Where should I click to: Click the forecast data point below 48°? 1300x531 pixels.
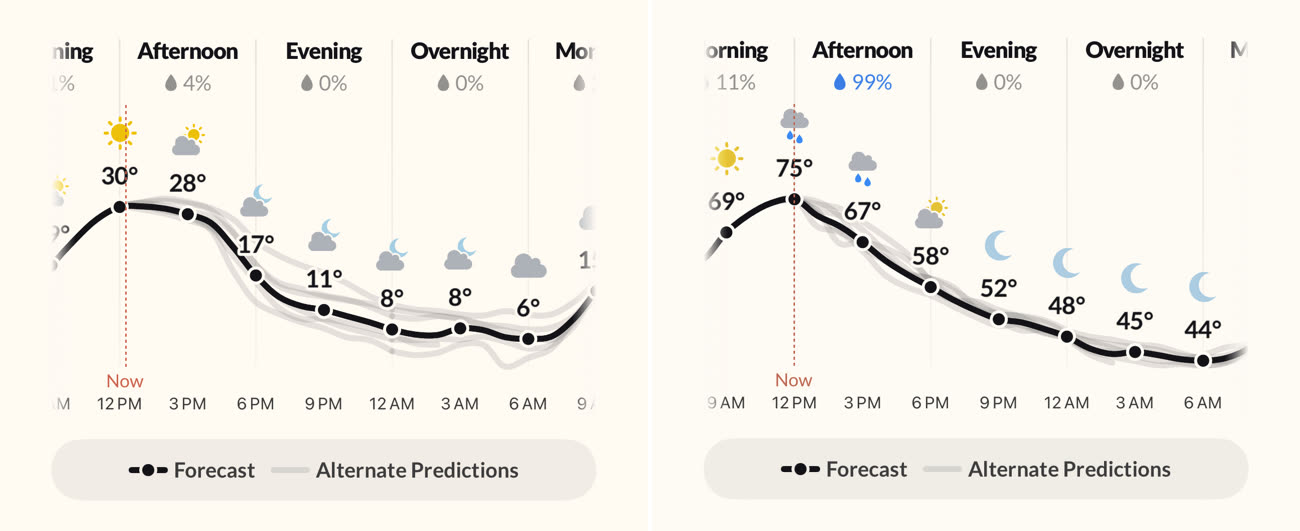(x=1067, y=337)
